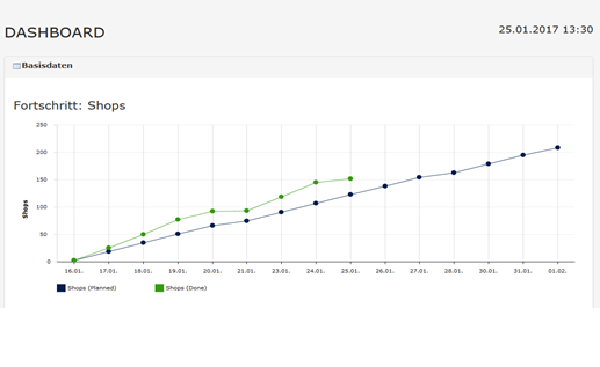This screenshot has width=600, height=367.
Task: Select the green Done data point at 24.01.
Action: [x=316, y=182]
